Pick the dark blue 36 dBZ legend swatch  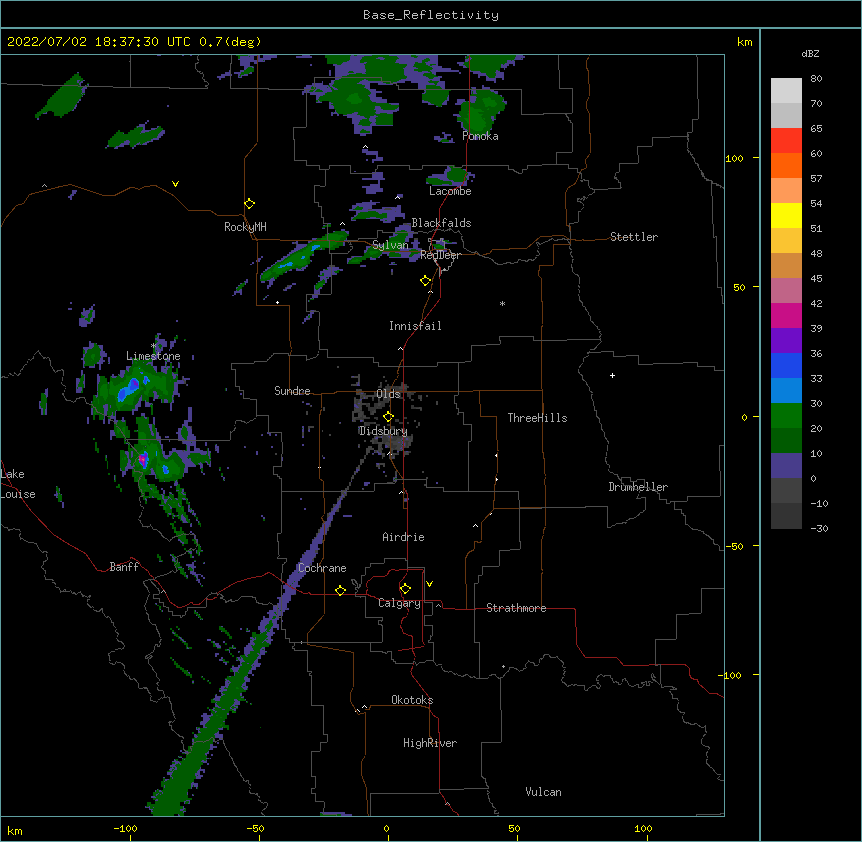click(x=786, y=365)
